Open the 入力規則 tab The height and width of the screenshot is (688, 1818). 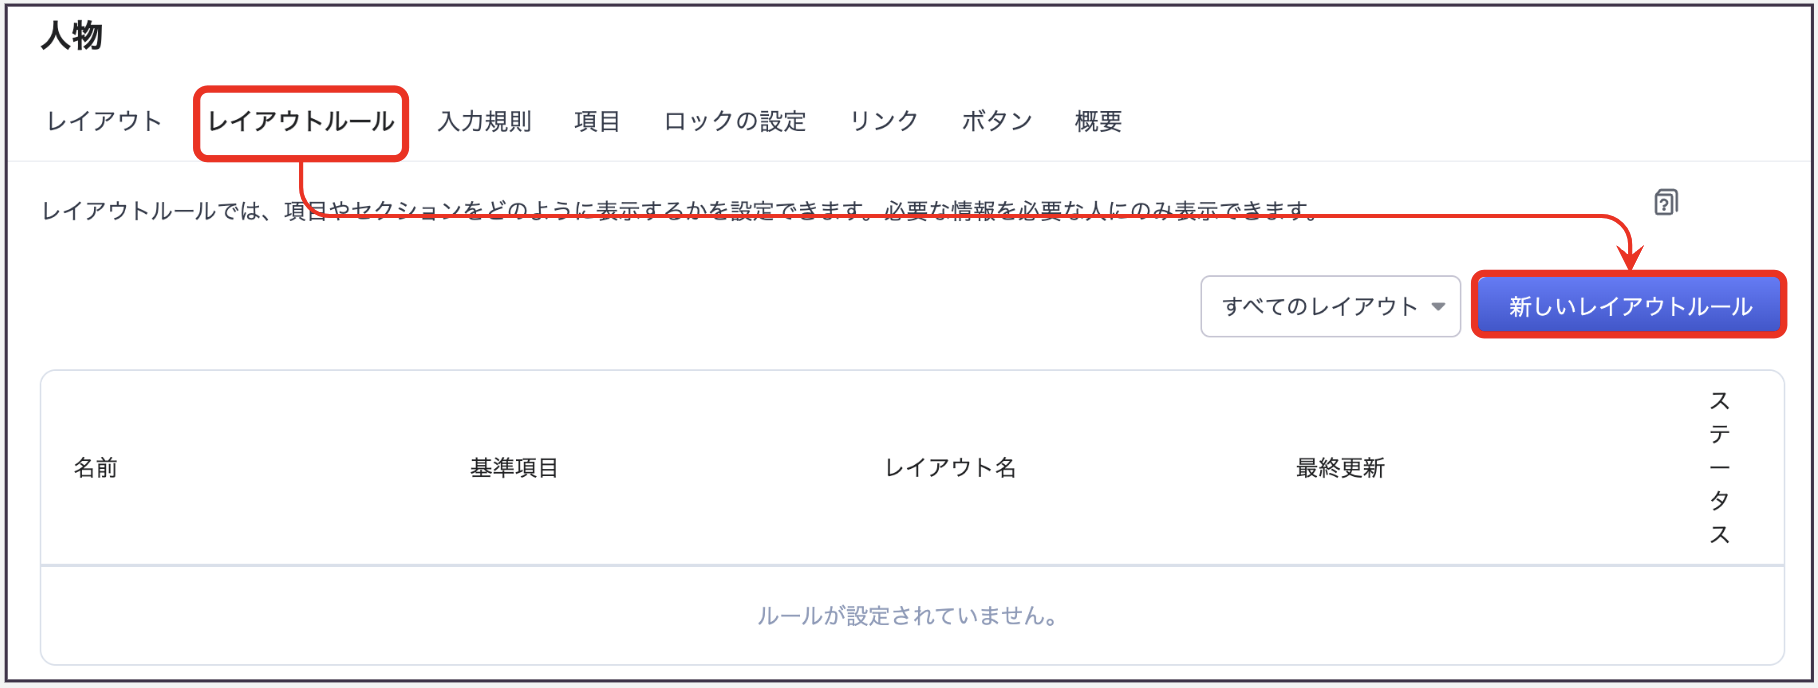pos(484,122)
